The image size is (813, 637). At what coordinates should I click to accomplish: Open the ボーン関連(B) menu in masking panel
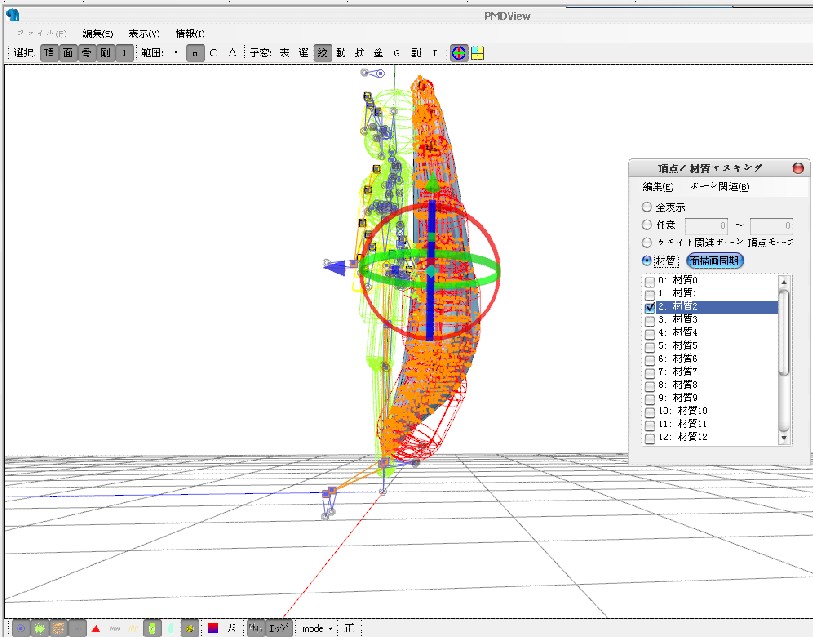click(720, 187)
